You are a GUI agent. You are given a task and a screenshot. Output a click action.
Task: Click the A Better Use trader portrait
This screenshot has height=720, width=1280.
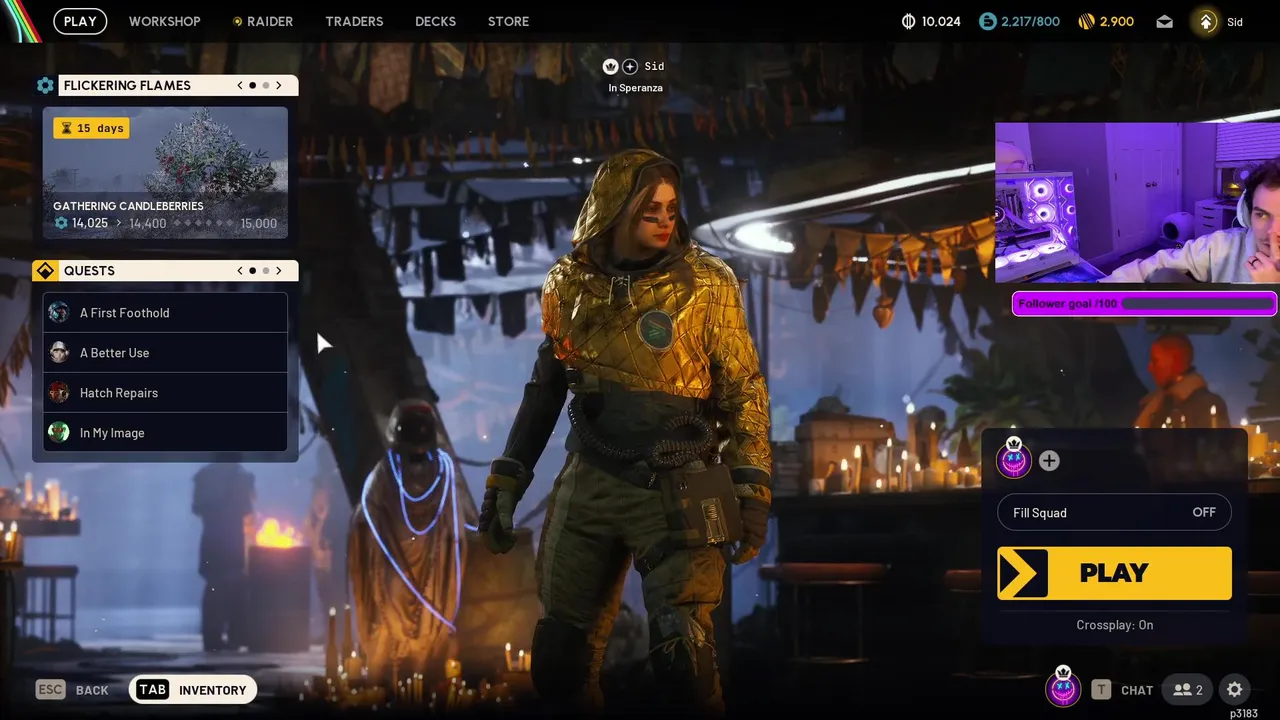click(x=59, y=352)
